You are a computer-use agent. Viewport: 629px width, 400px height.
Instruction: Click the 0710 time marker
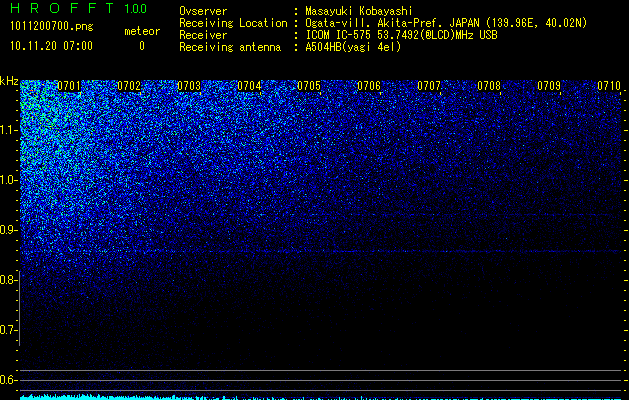(609, 86)
